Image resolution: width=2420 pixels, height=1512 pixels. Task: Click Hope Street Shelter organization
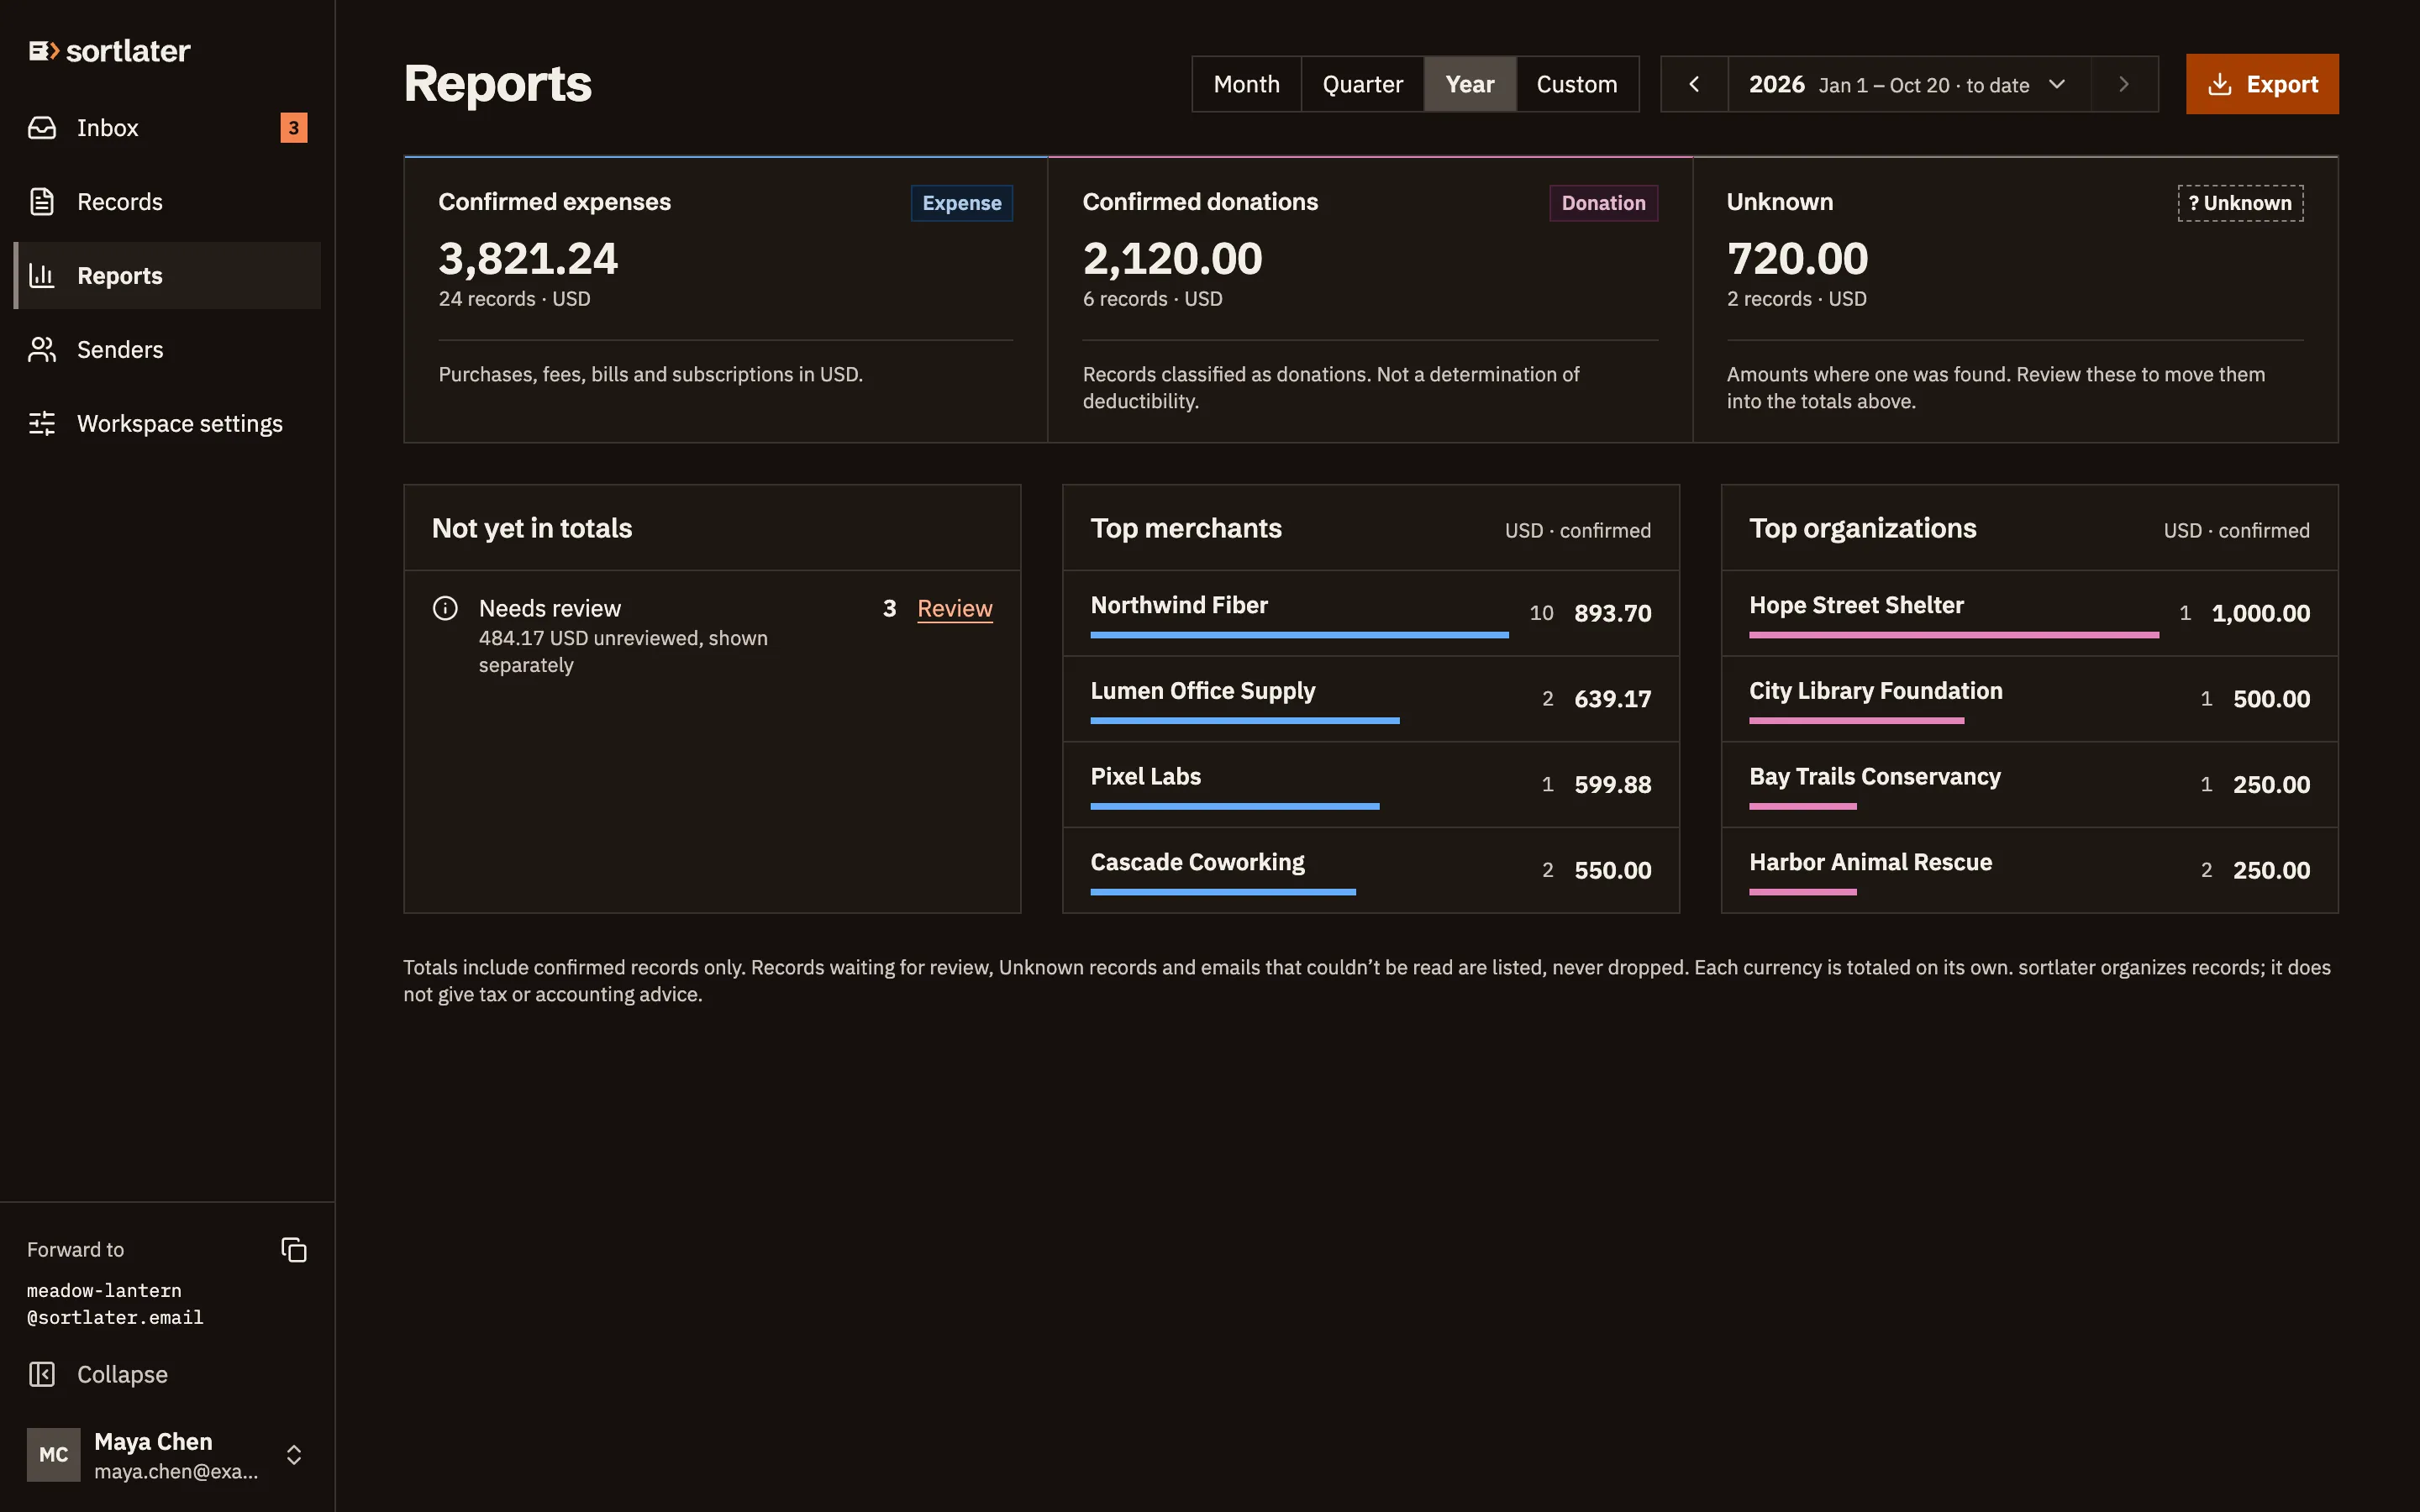click(2029, 613)
